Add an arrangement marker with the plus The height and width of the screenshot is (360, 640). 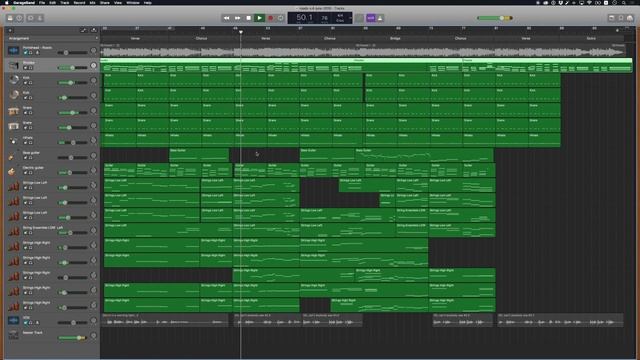[x=97, y=38]
